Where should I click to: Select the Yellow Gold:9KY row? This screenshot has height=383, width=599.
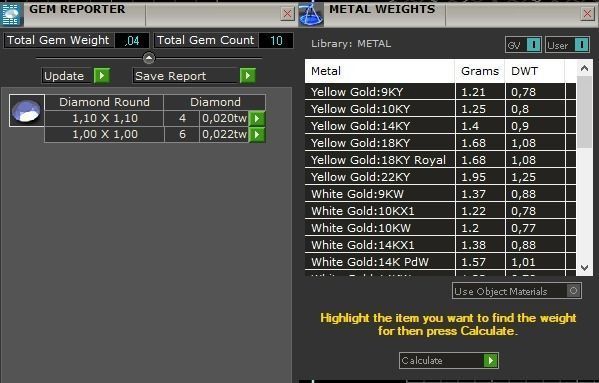440,92
